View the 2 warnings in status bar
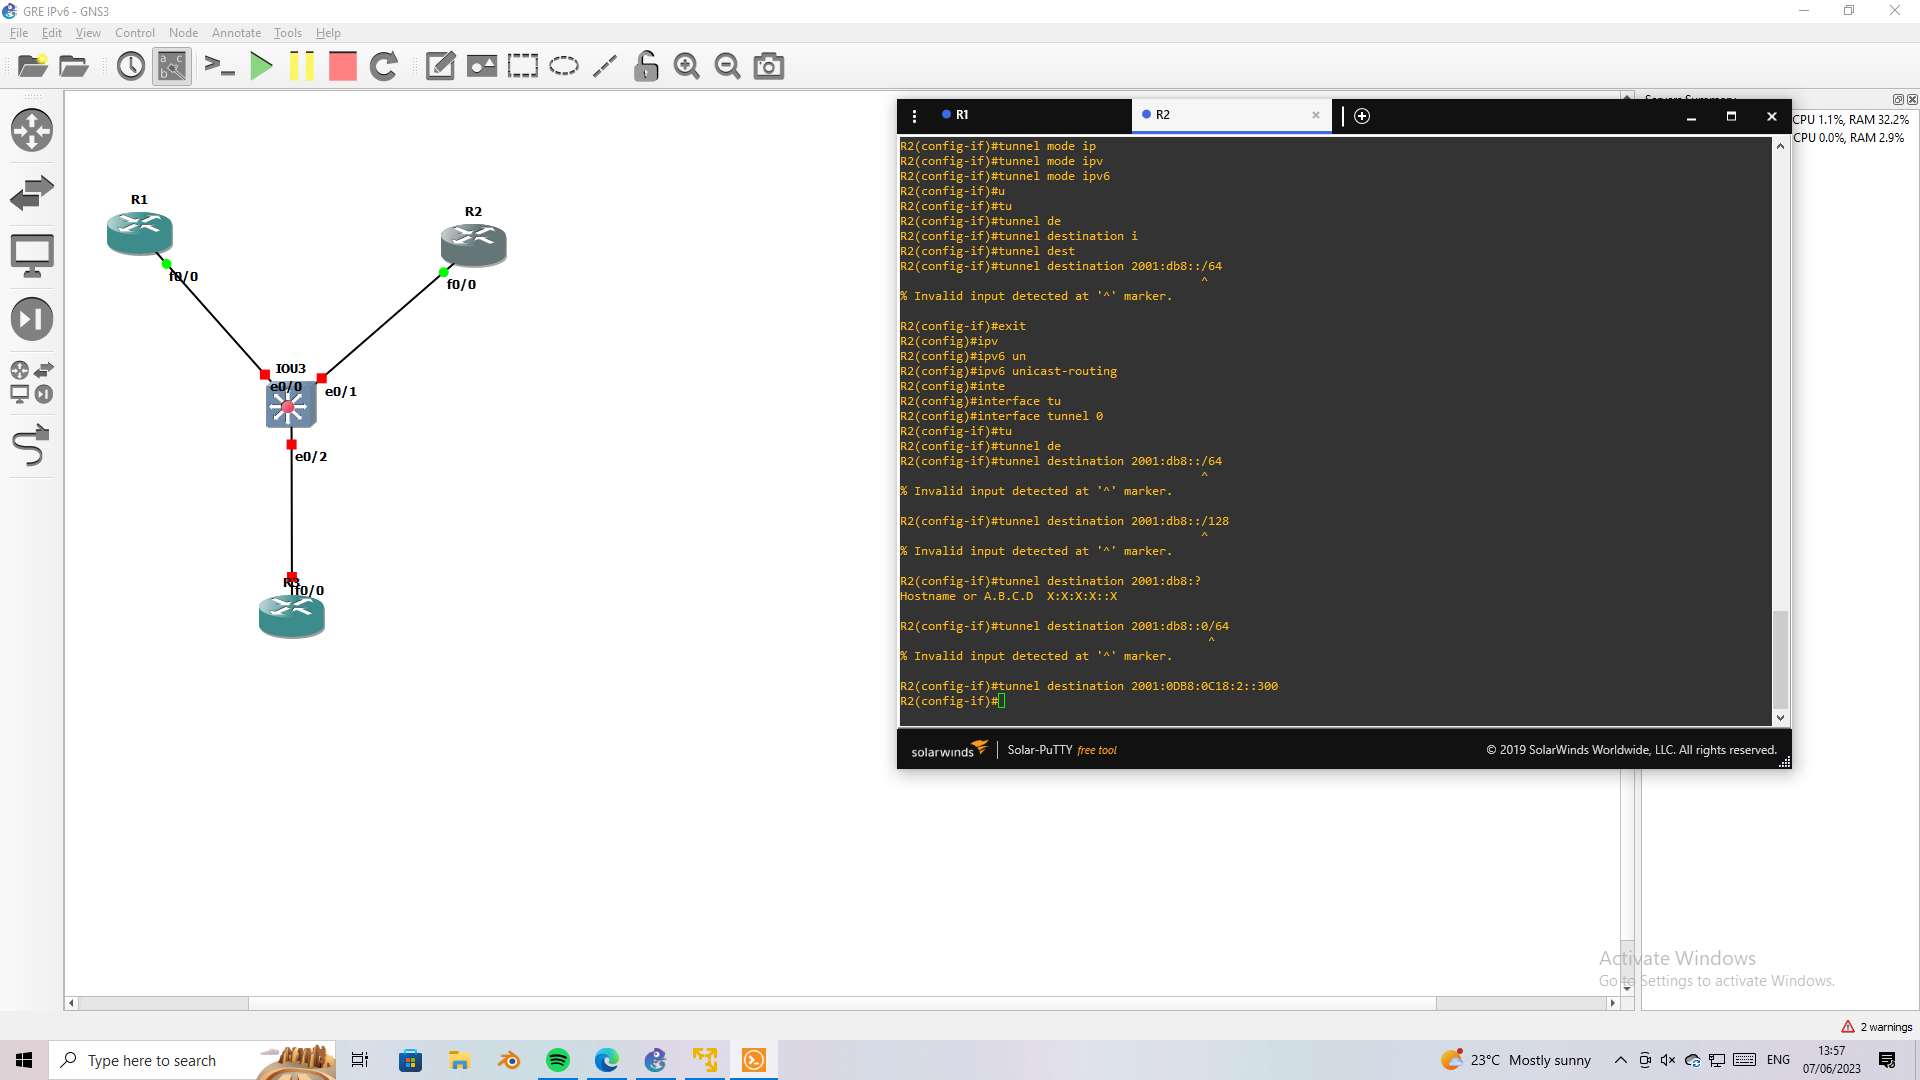1920x1080 pixels. [1876, 1025]
